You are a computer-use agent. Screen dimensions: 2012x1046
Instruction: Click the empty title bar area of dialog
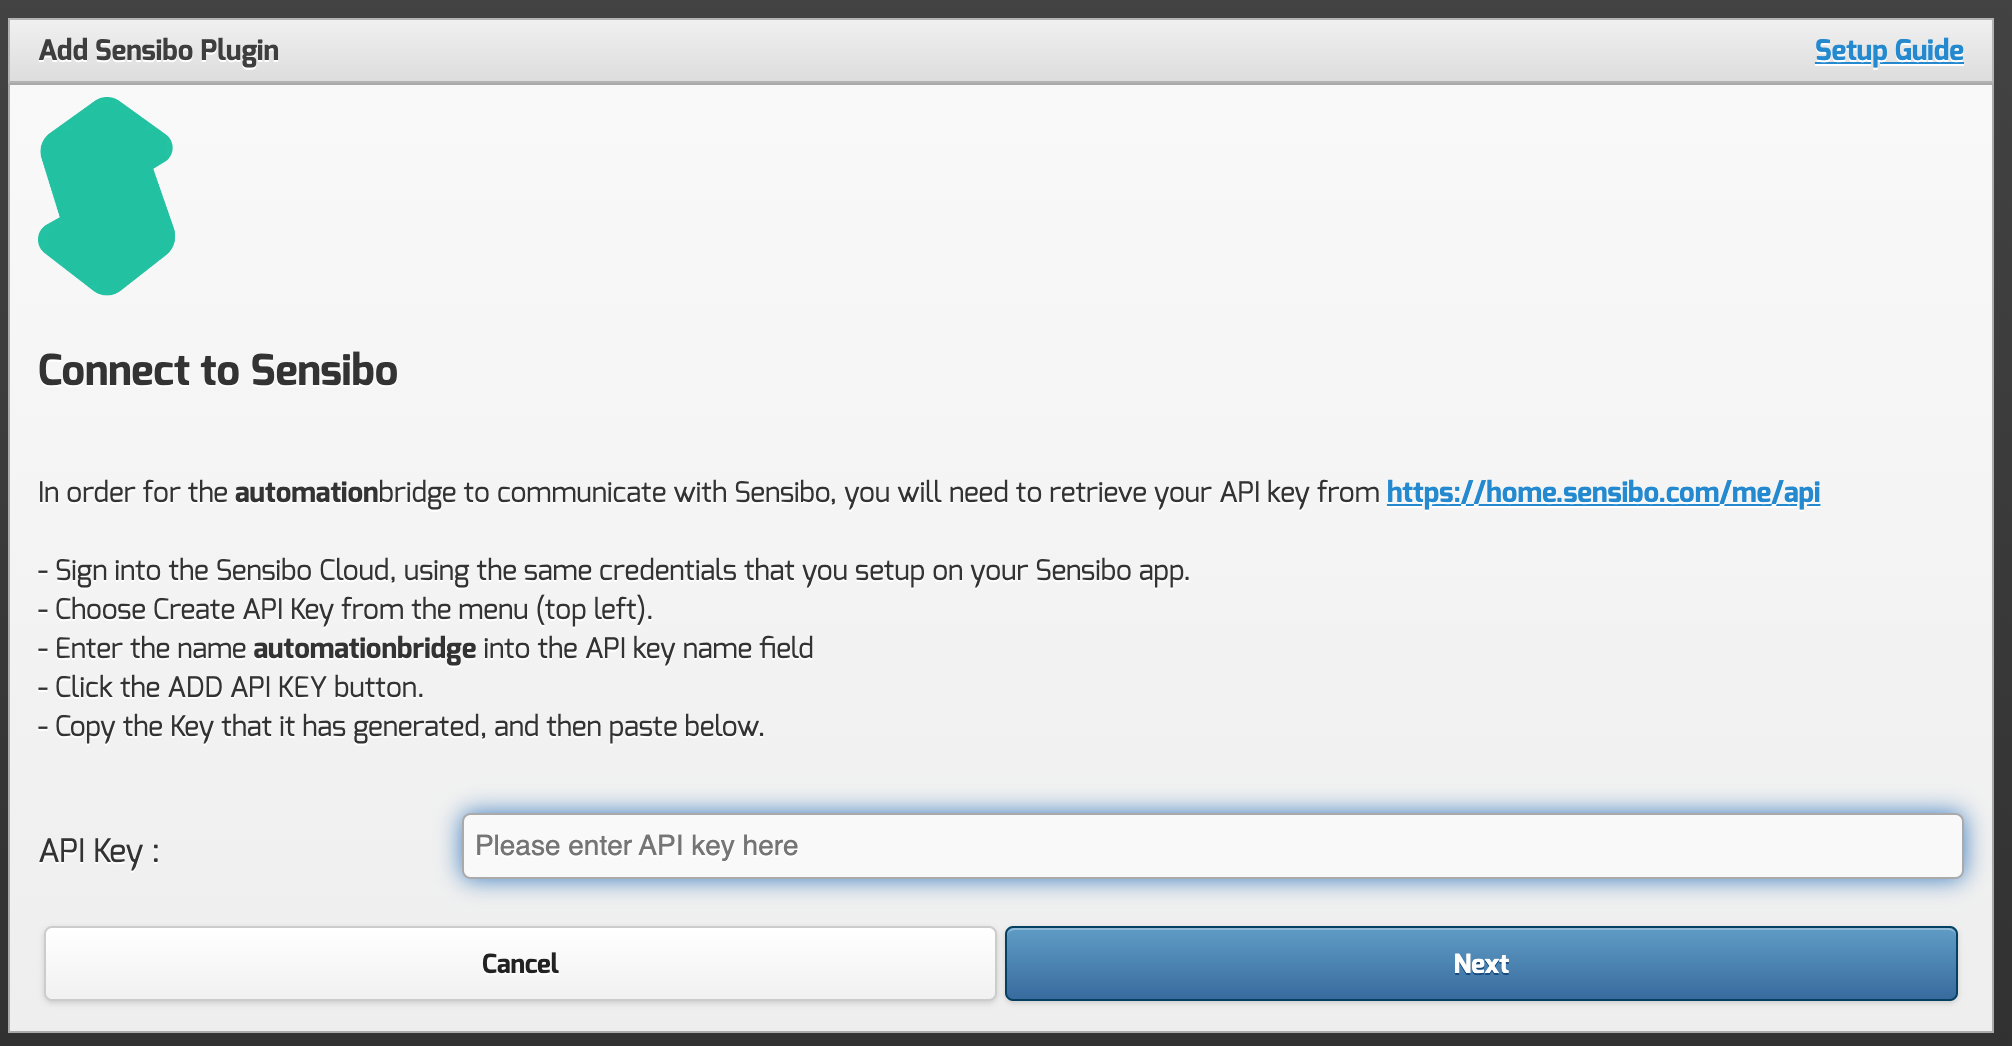(1000, 50)
